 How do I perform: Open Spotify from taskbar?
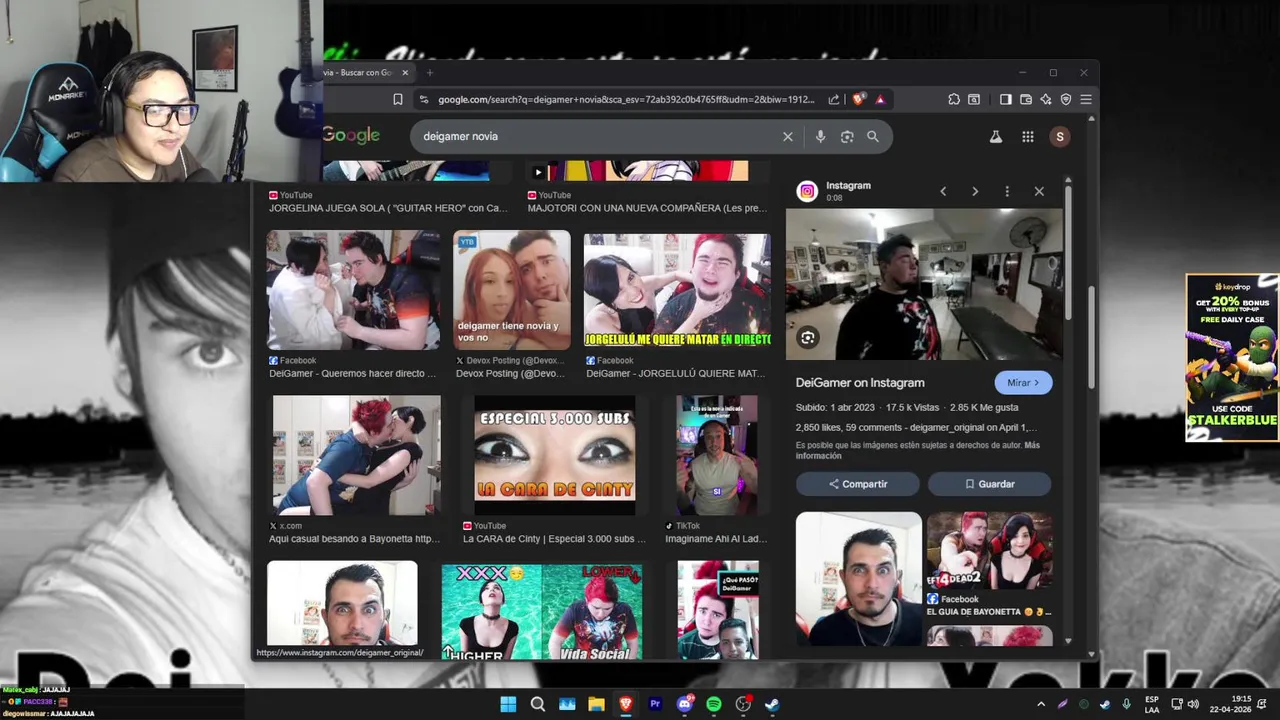[x=714, y=704]
